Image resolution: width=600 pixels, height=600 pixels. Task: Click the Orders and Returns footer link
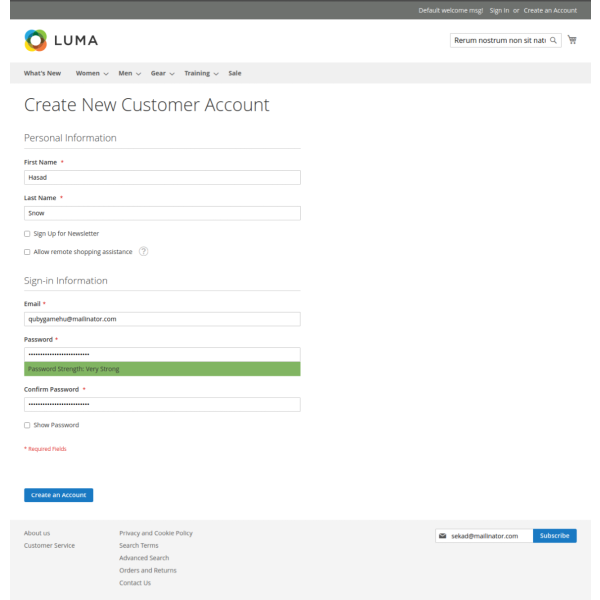tap(148, 570)
